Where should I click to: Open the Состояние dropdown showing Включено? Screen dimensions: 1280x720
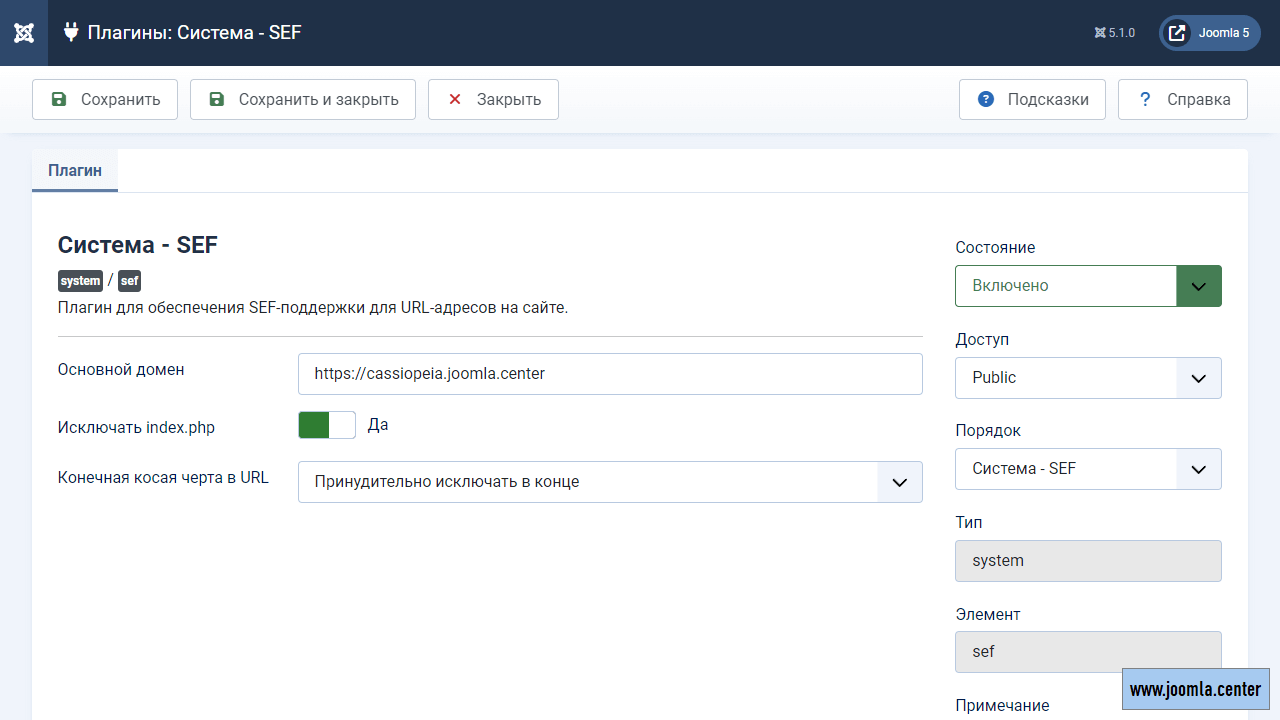[x=1088, y=286]
